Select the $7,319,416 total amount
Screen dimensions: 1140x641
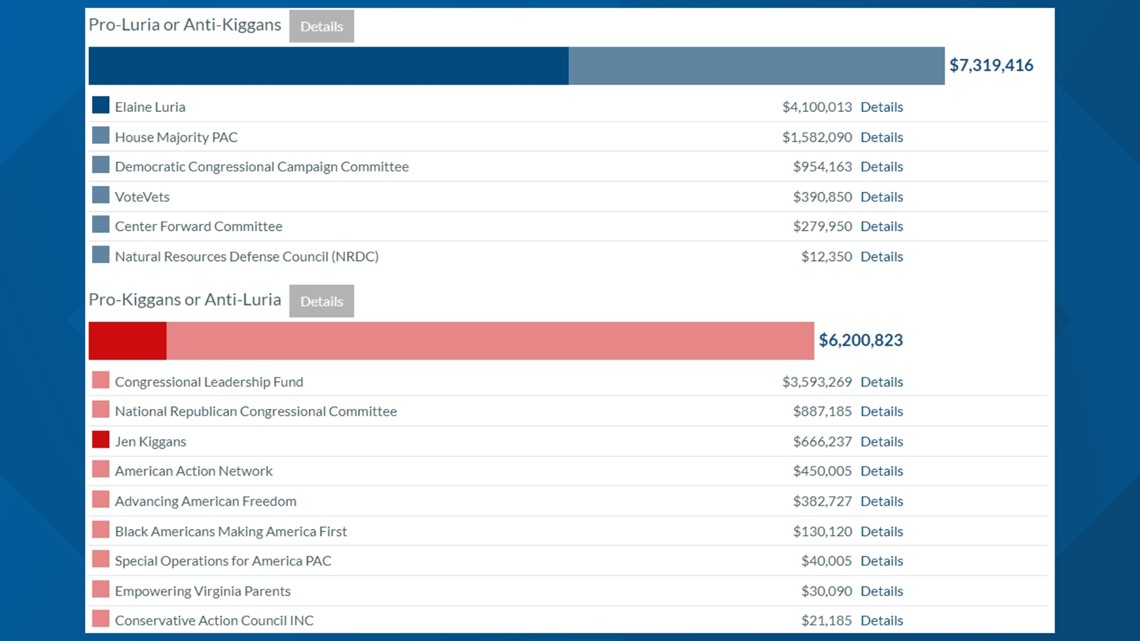(x=991, y=65)
